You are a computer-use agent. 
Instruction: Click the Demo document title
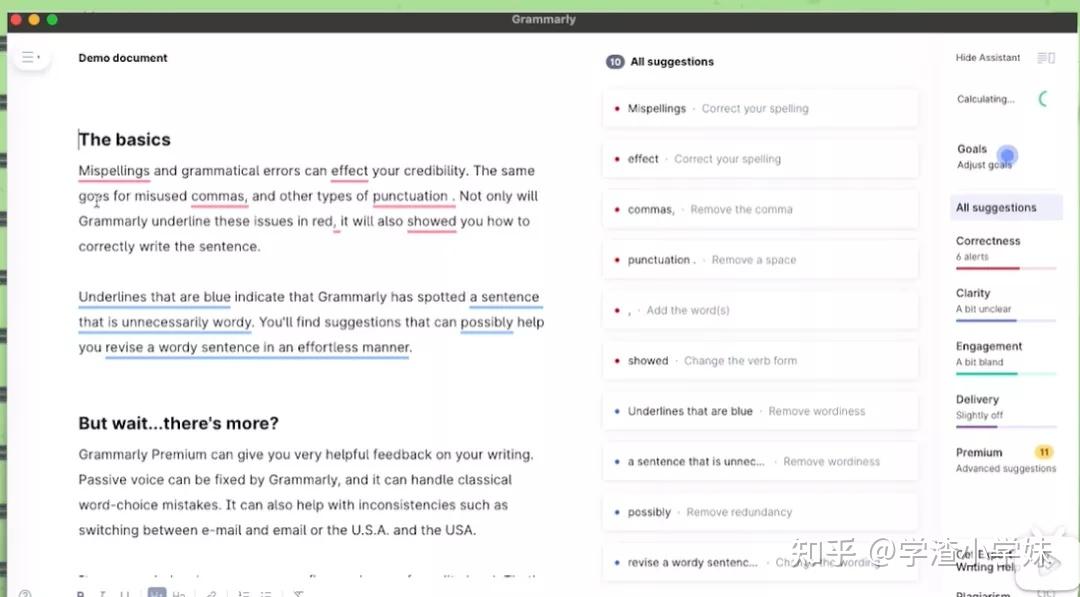pyautogui.click(x=123, y=58)
